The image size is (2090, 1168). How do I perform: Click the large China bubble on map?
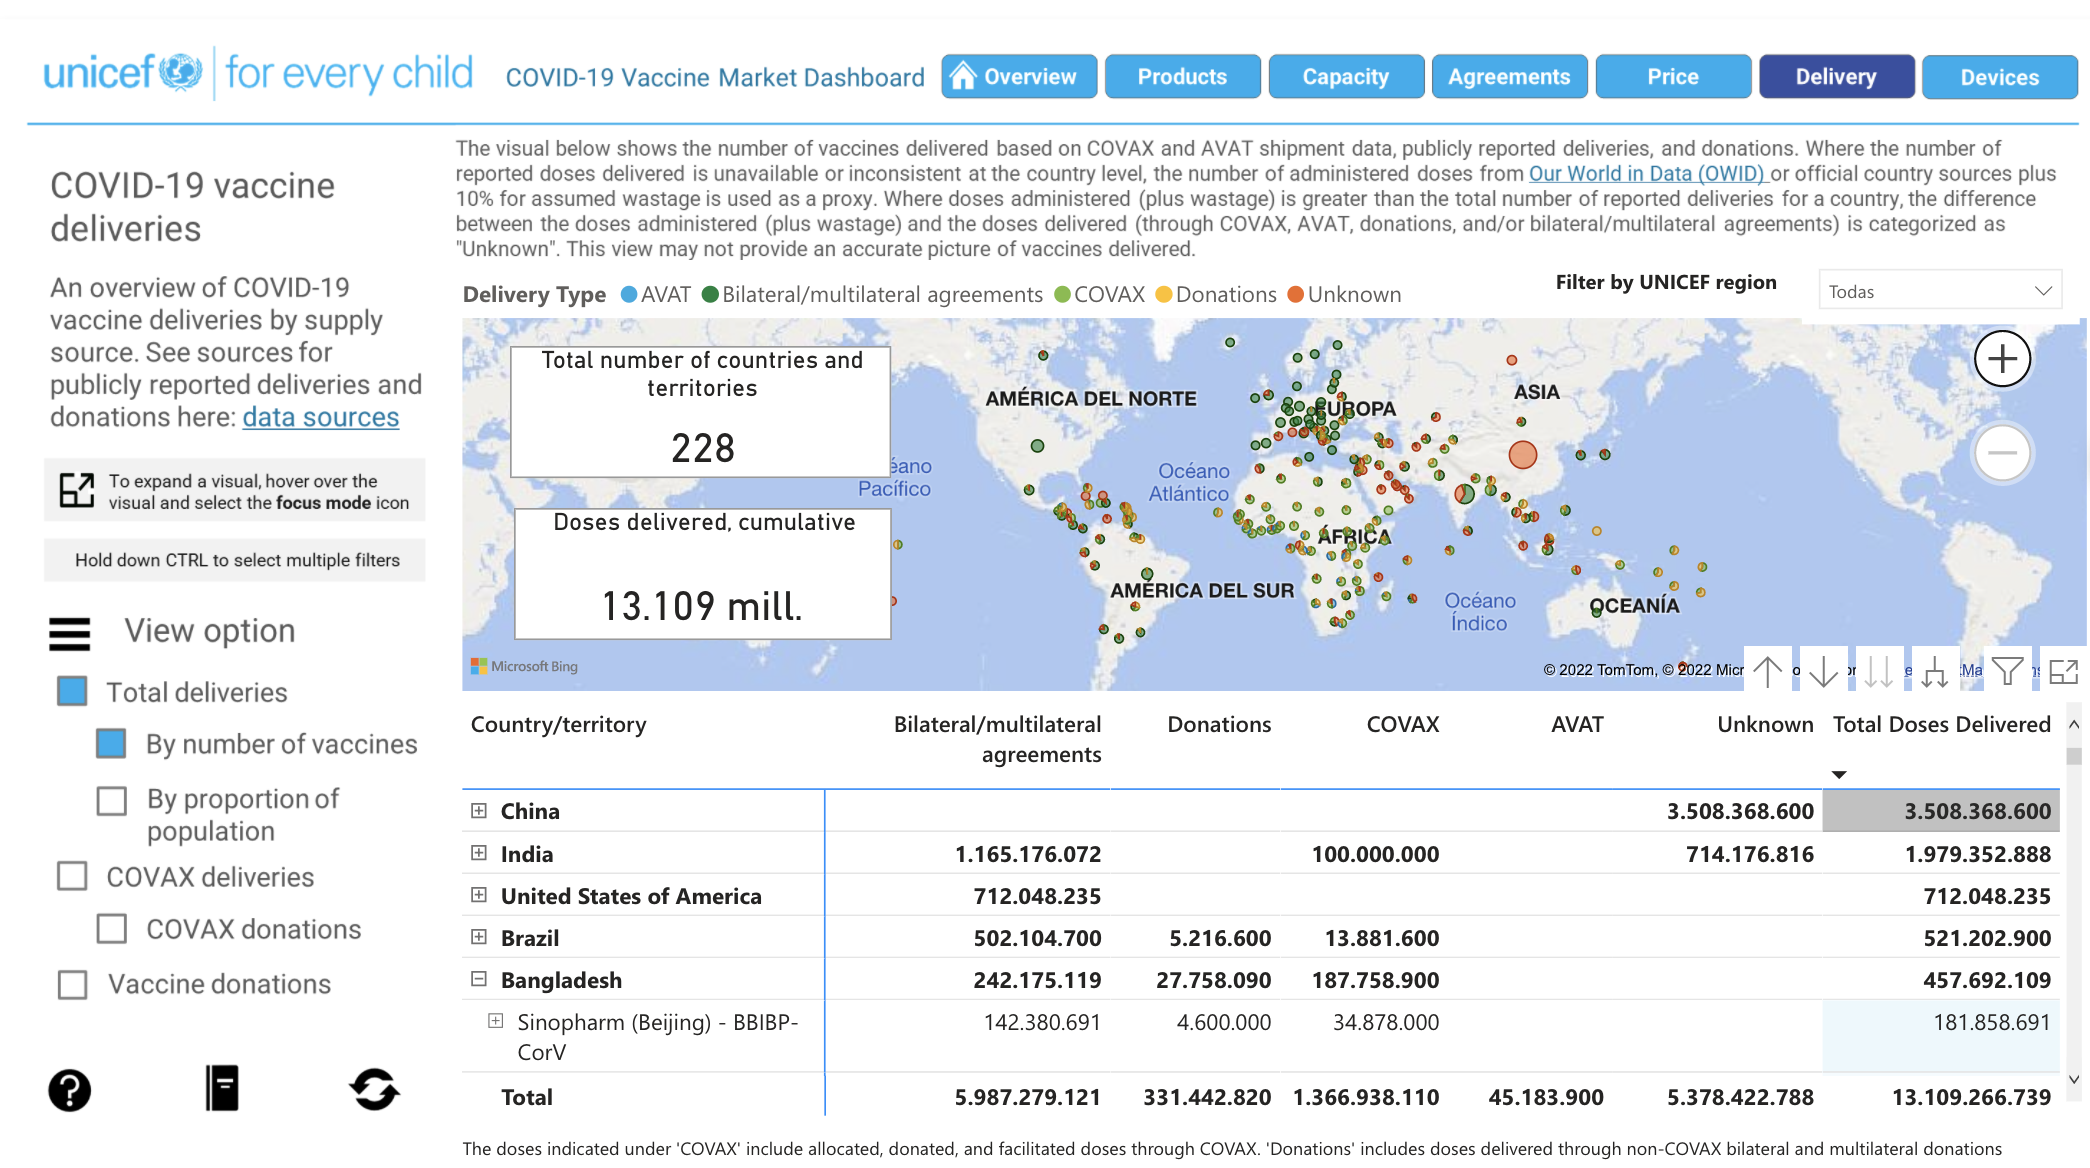pos(1523,455)
